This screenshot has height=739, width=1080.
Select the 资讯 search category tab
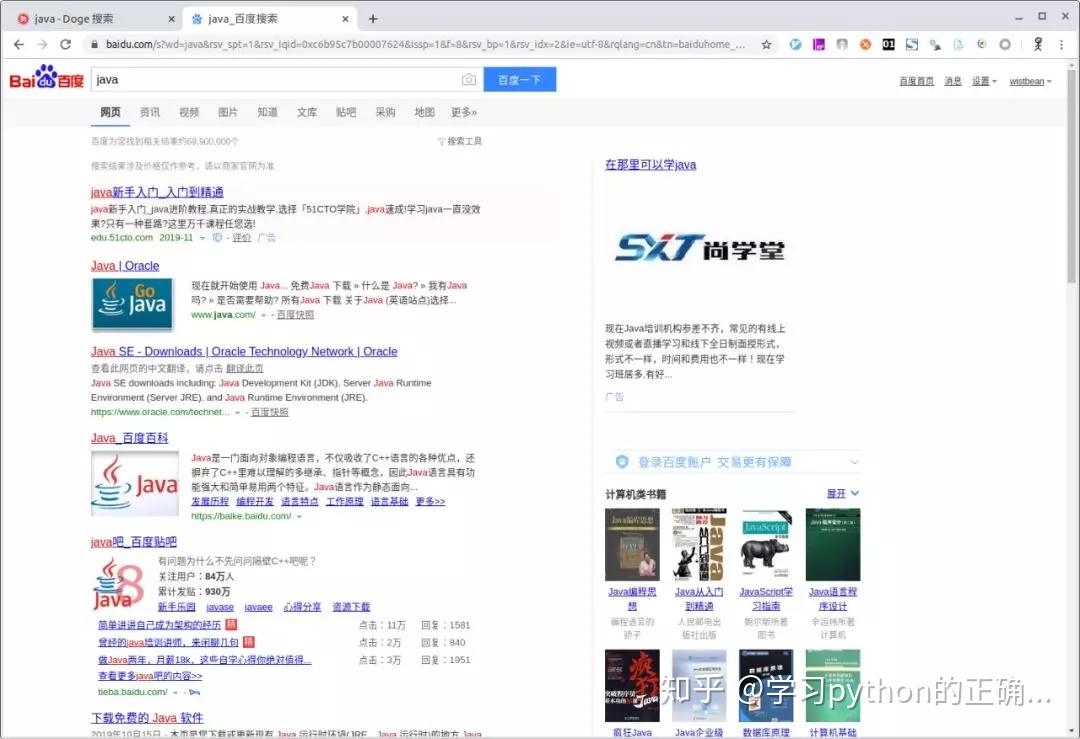(149, 112)
